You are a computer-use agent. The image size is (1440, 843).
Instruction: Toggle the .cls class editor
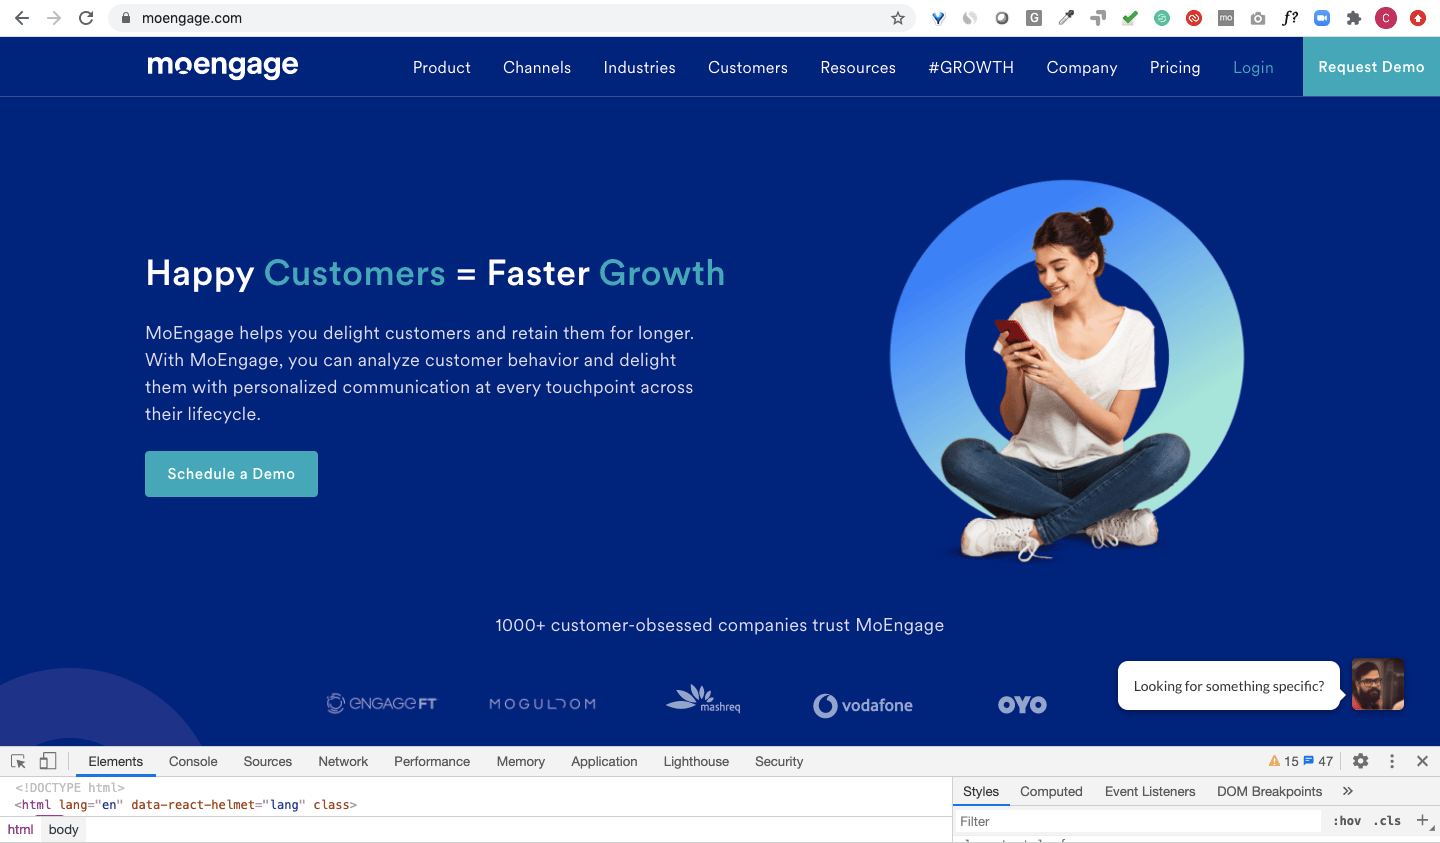1387,821
